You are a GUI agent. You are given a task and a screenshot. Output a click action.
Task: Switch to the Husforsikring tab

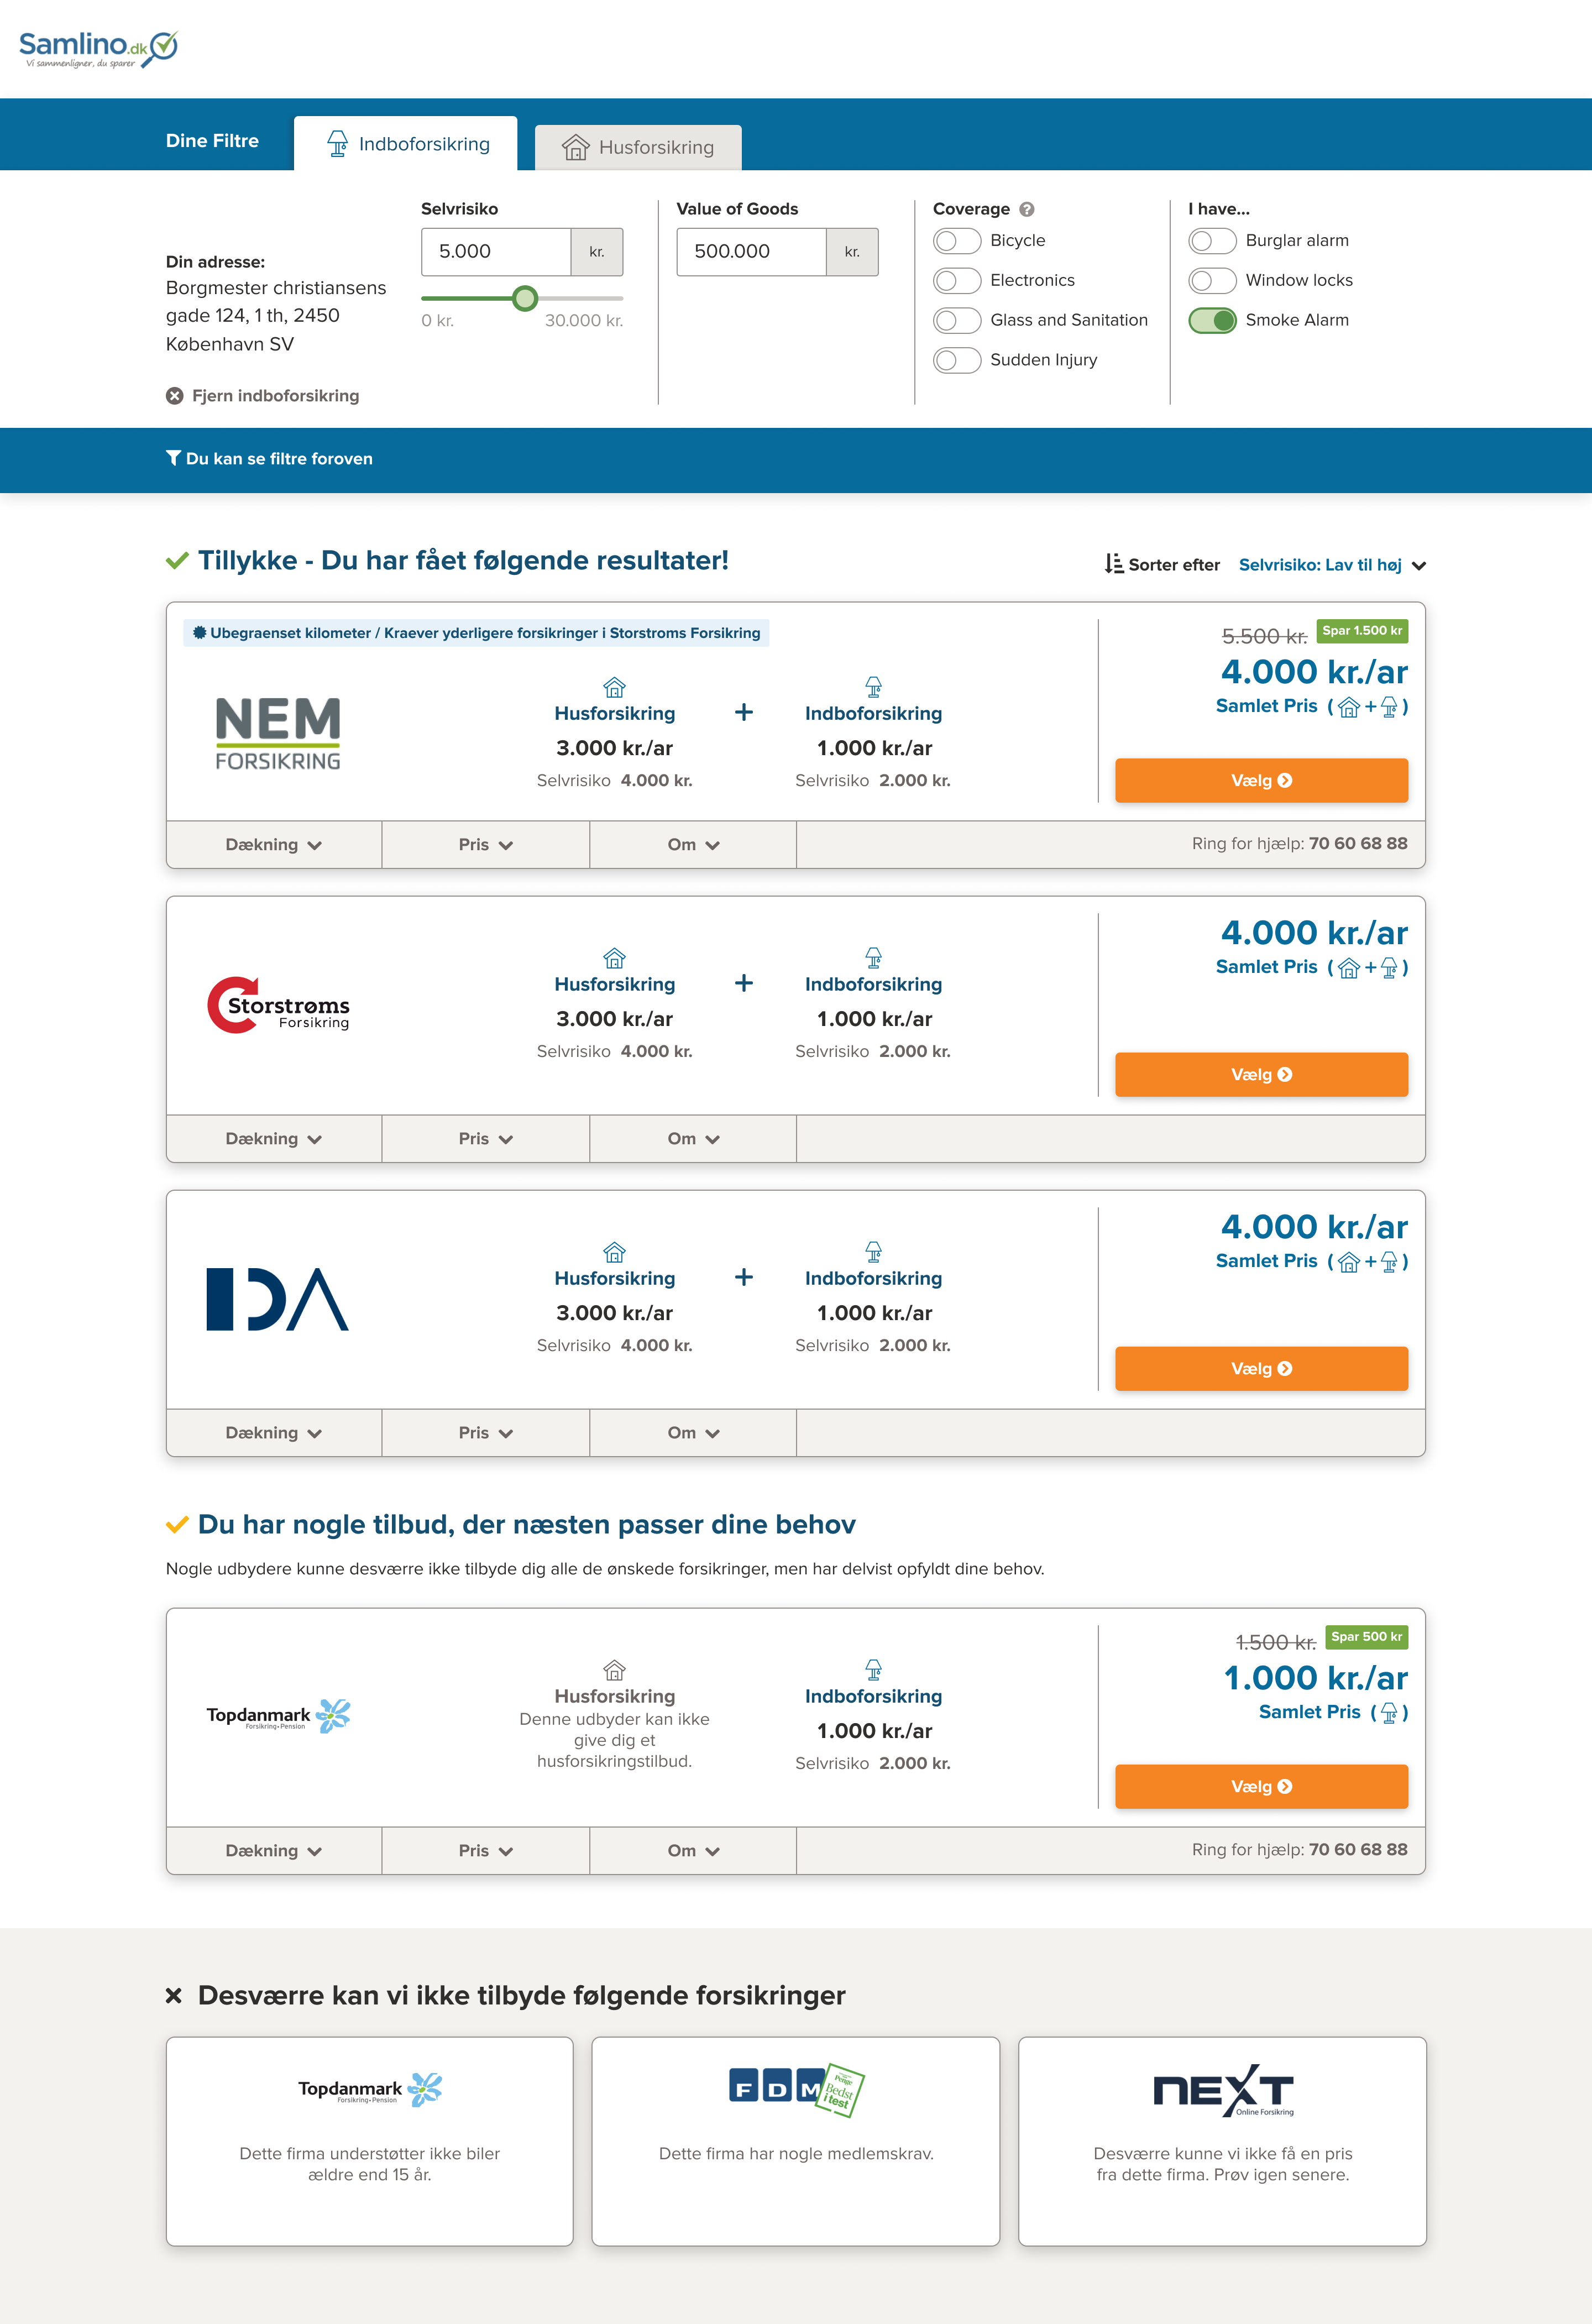638,147
